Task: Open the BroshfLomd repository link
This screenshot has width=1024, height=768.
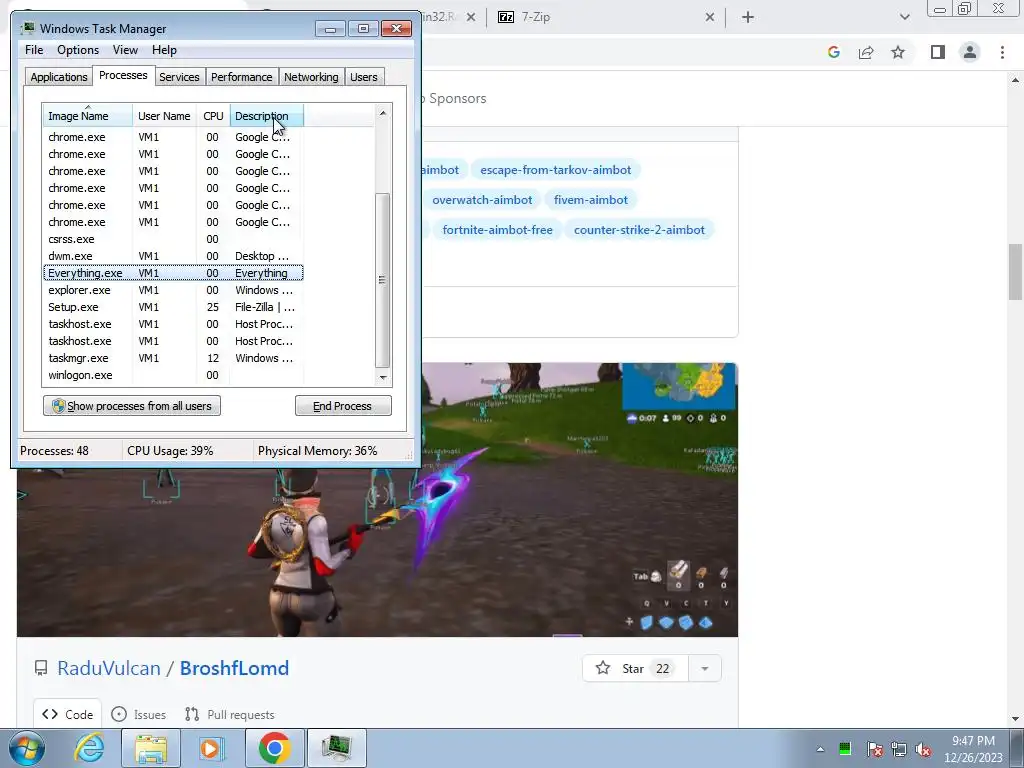Action: point(234,668)
